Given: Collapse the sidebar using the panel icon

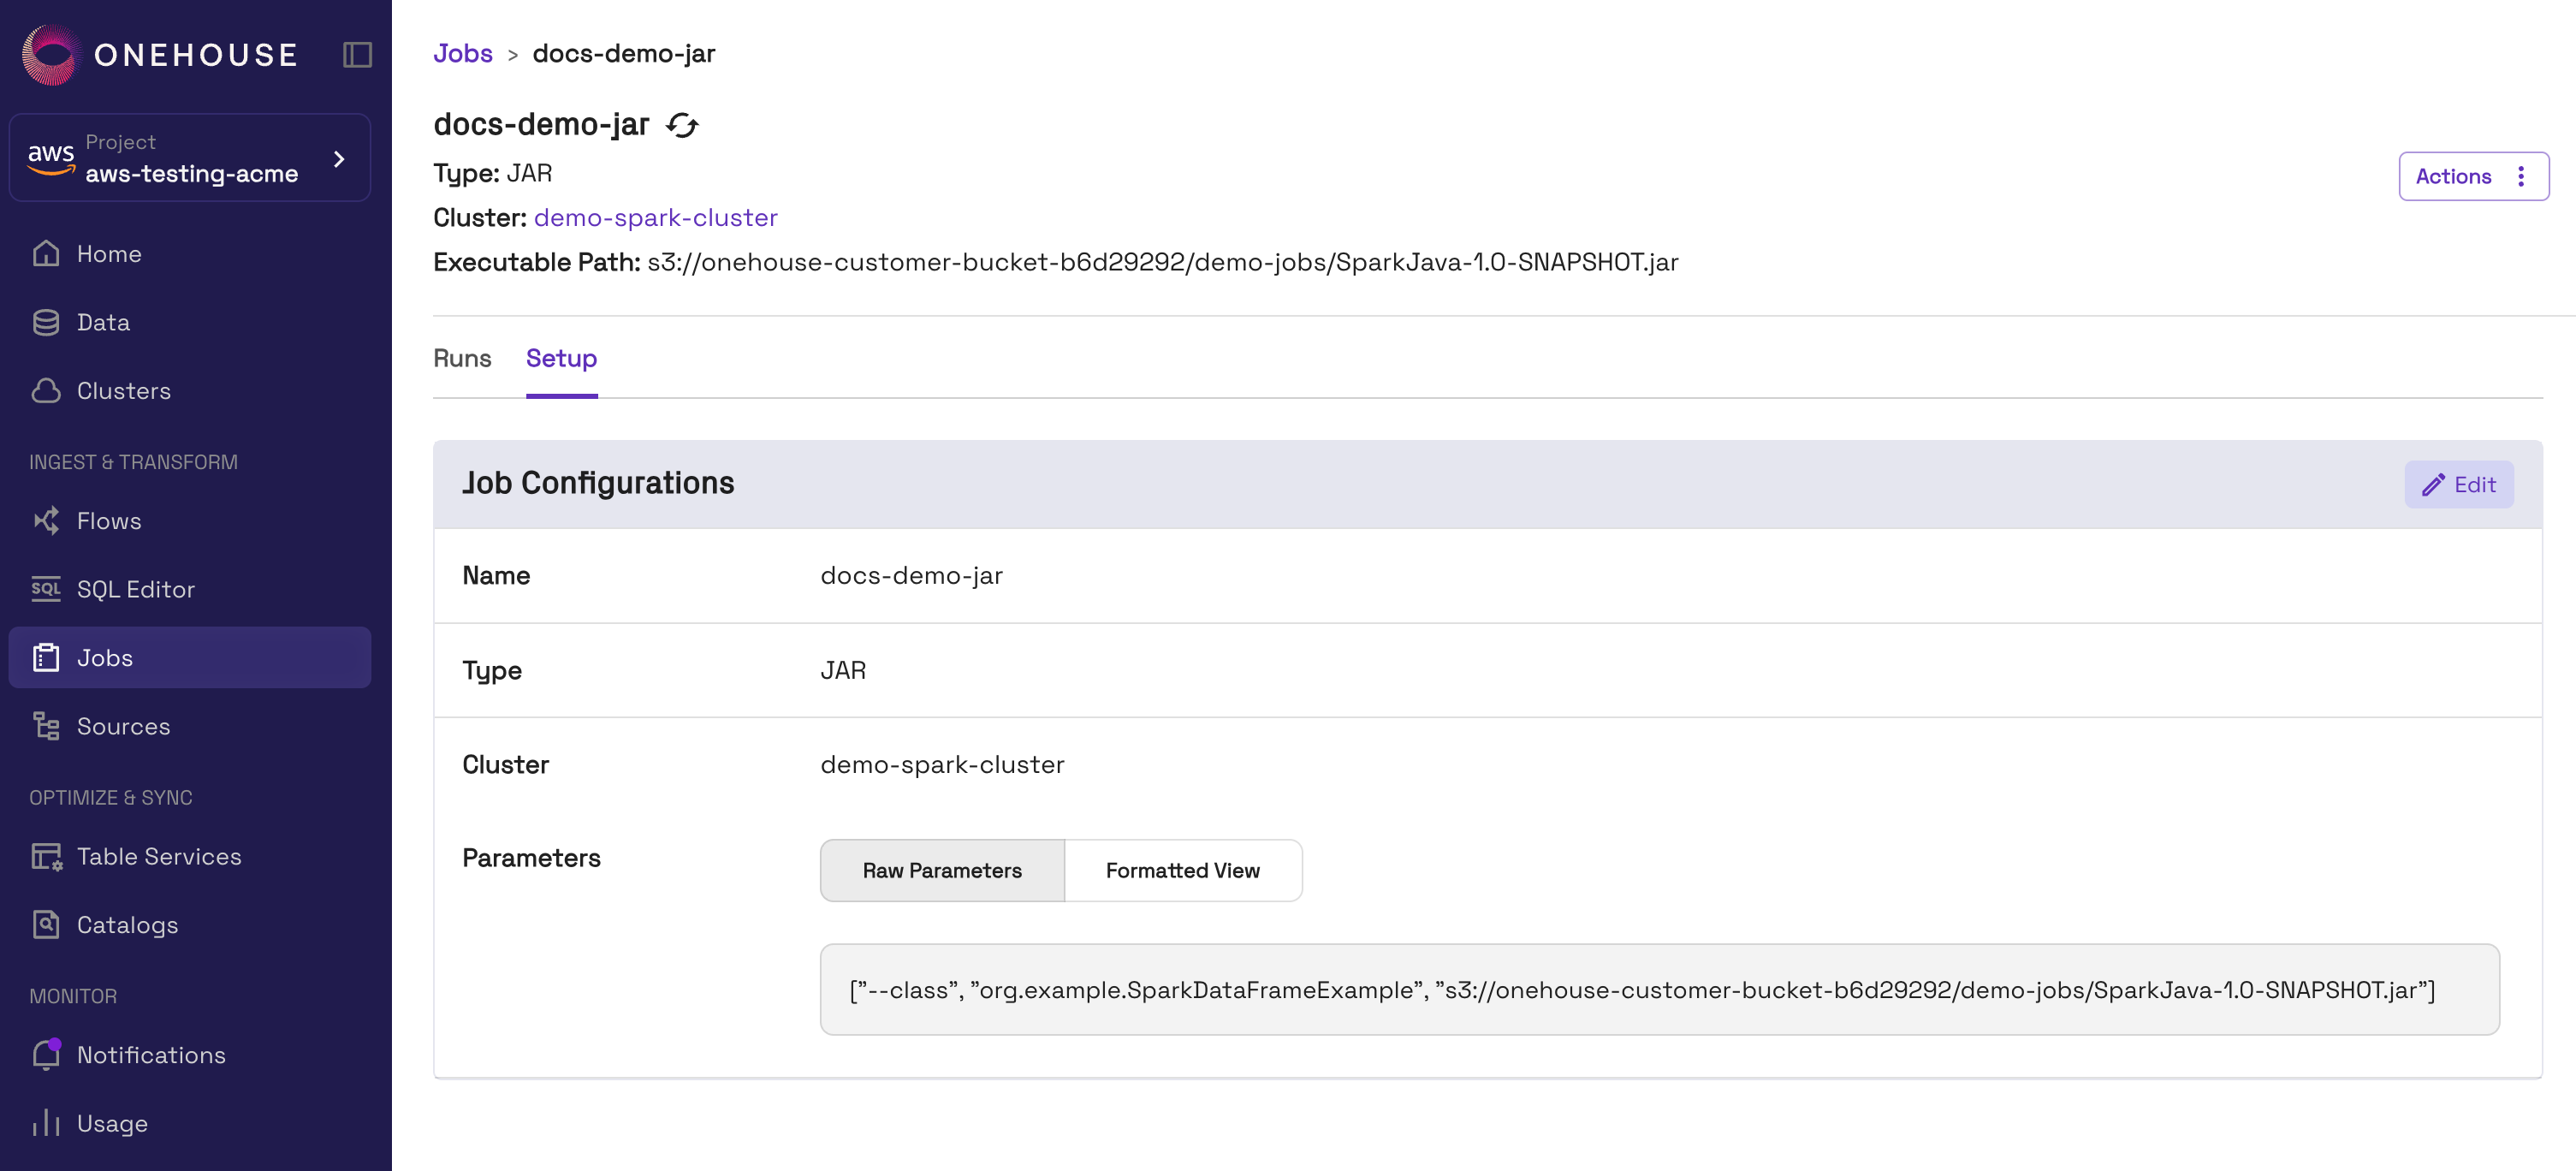Looking at the screenshot, I should point(357,54).
